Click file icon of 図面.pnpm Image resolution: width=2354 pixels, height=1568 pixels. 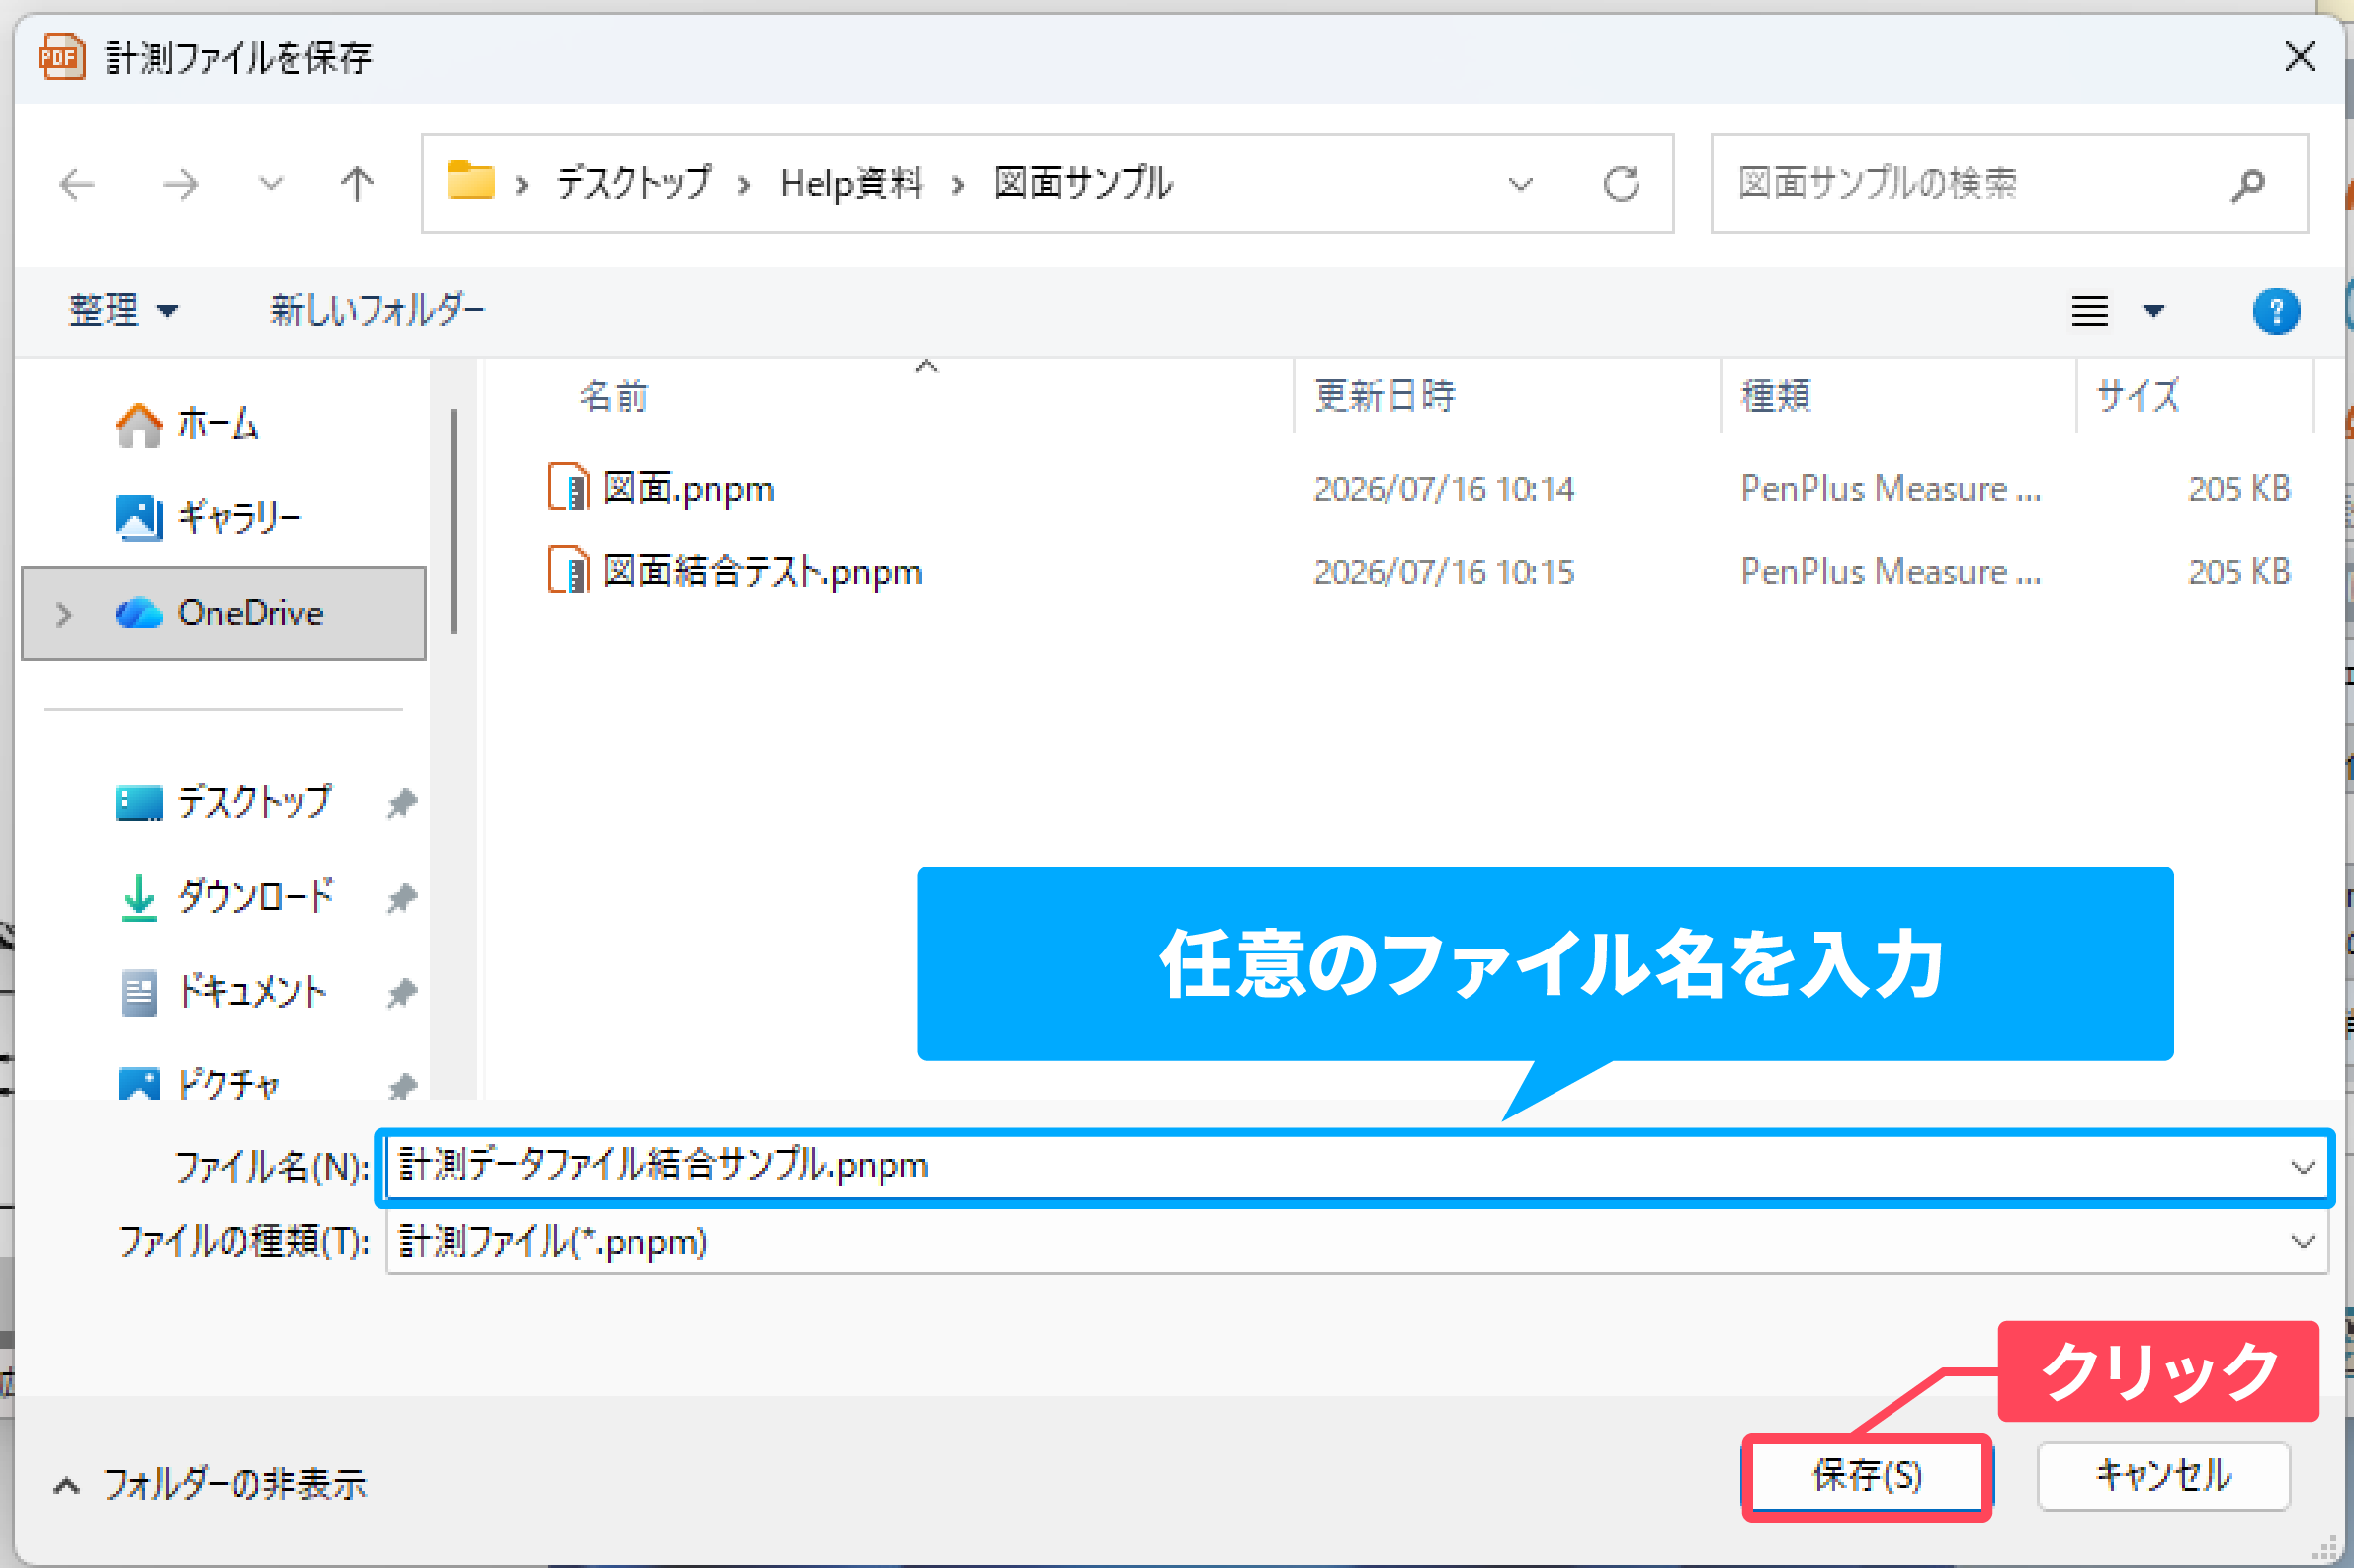click(568, 488)
